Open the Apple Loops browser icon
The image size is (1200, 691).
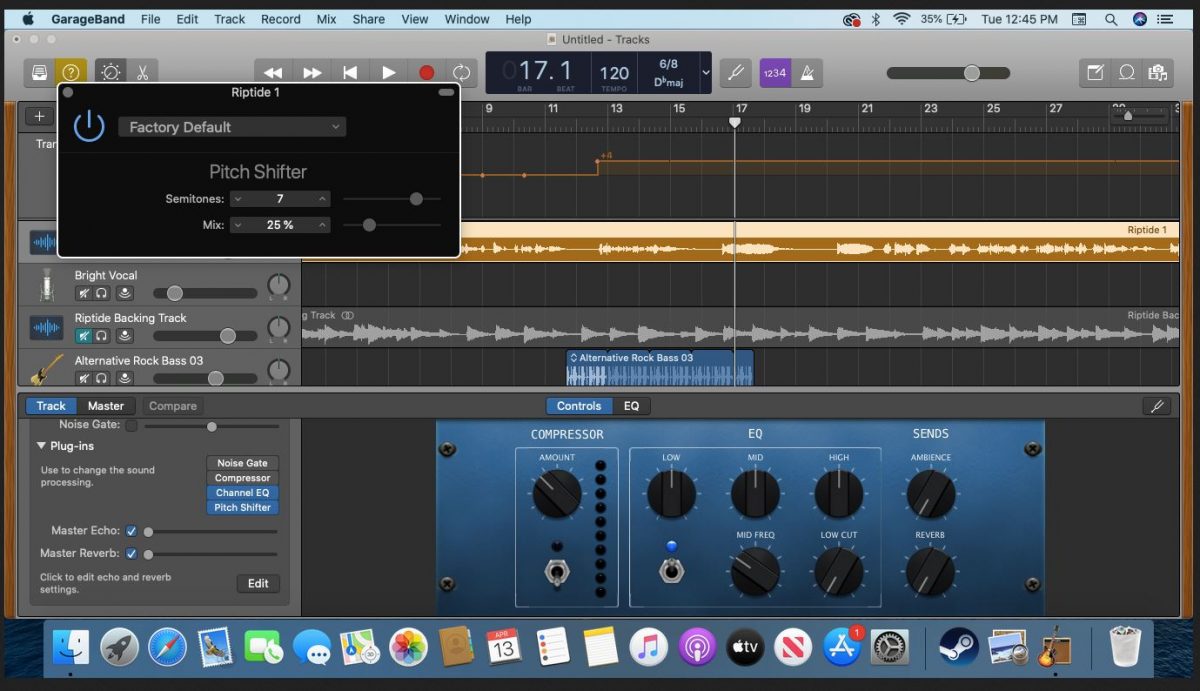click(1128, 72)
